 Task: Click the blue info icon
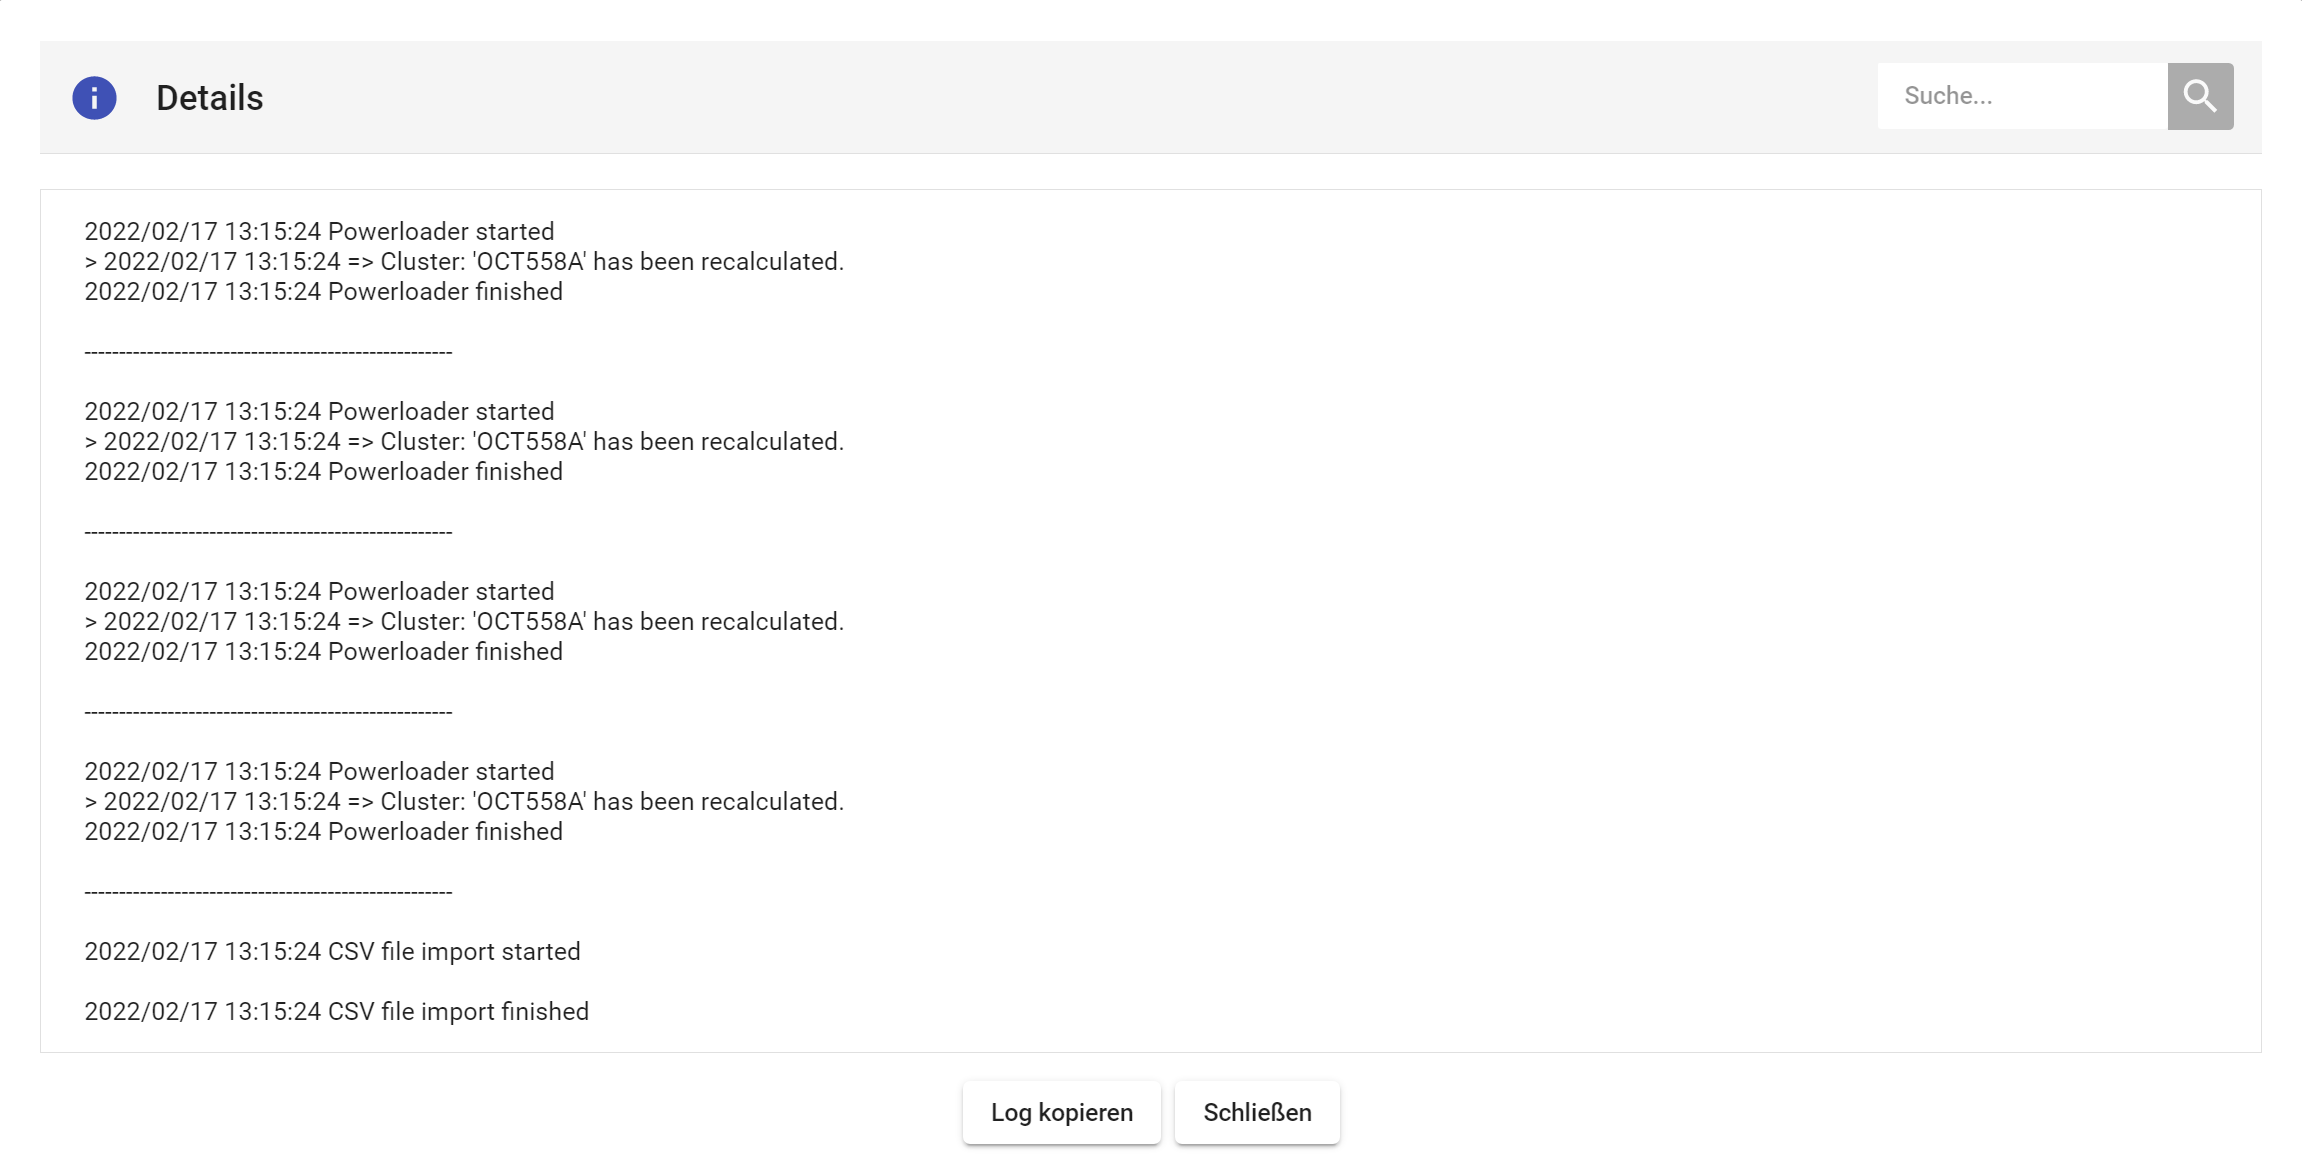pos(94,98)
